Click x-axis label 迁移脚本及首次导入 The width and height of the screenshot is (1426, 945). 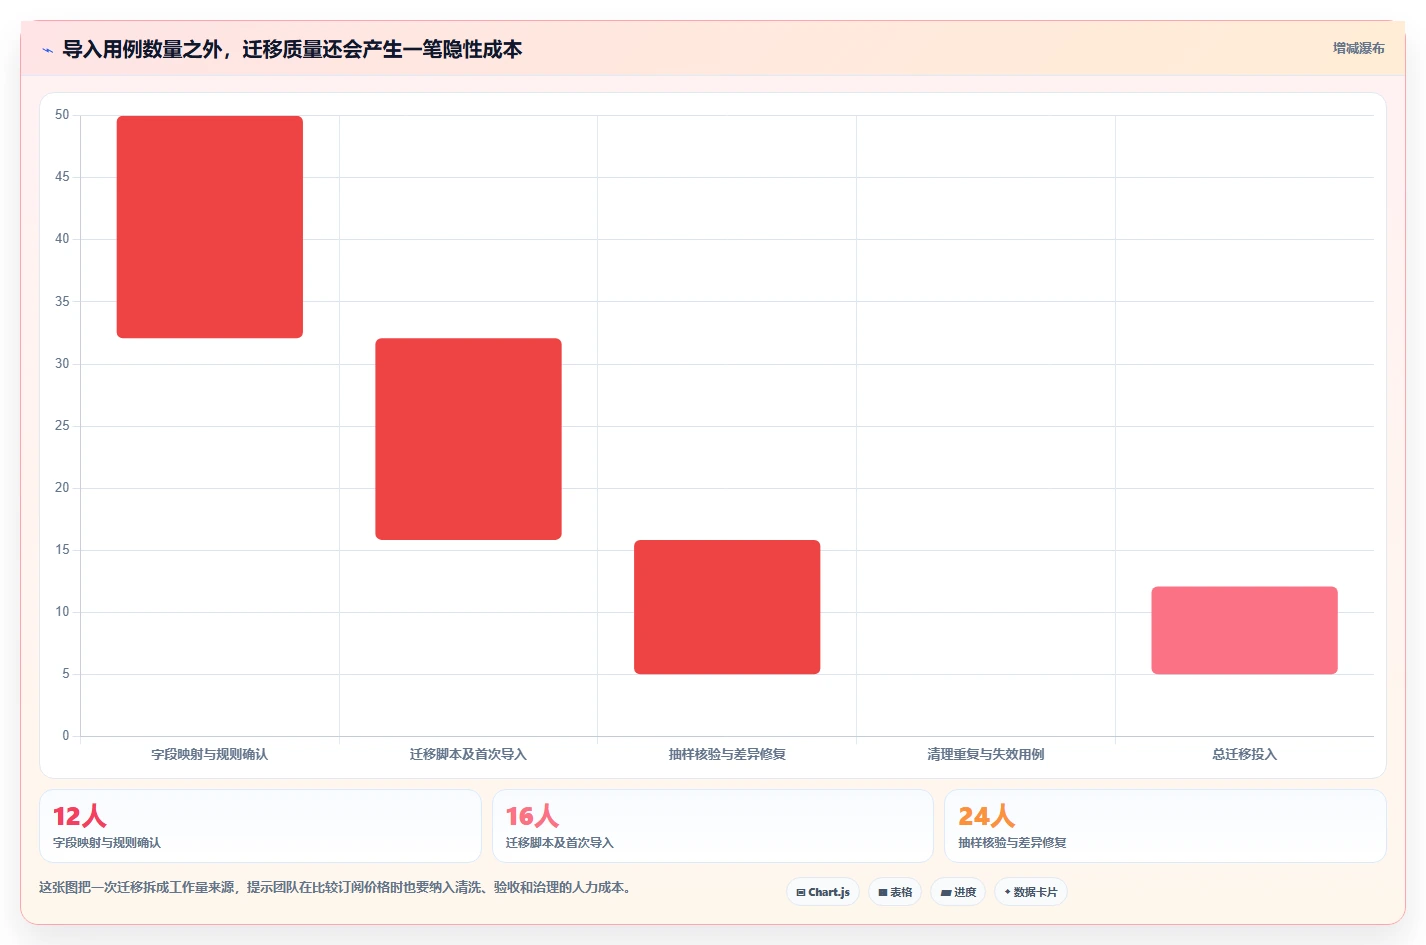tap(468, 754)
